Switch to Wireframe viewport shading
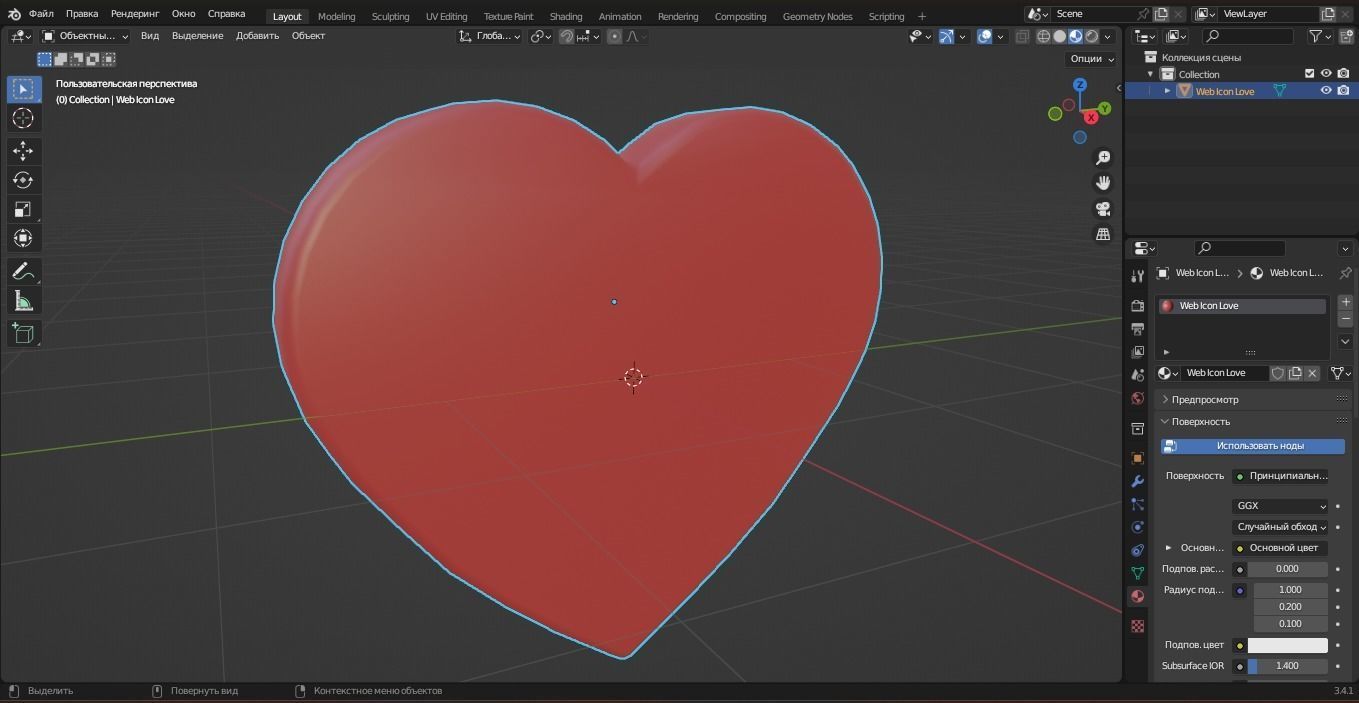This screenshot has height=703, width=1359. pos(1044,36)
